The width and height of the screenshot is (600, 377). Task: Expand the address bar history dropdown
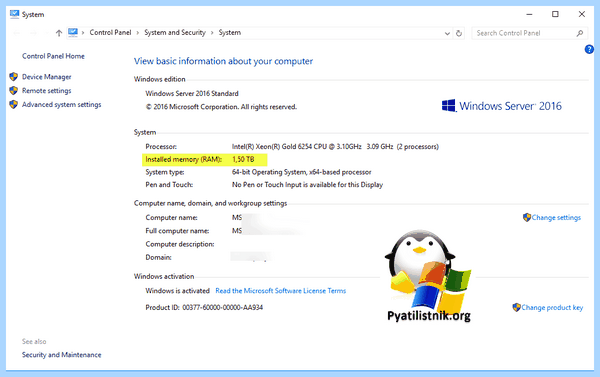[x=447, y=33]
